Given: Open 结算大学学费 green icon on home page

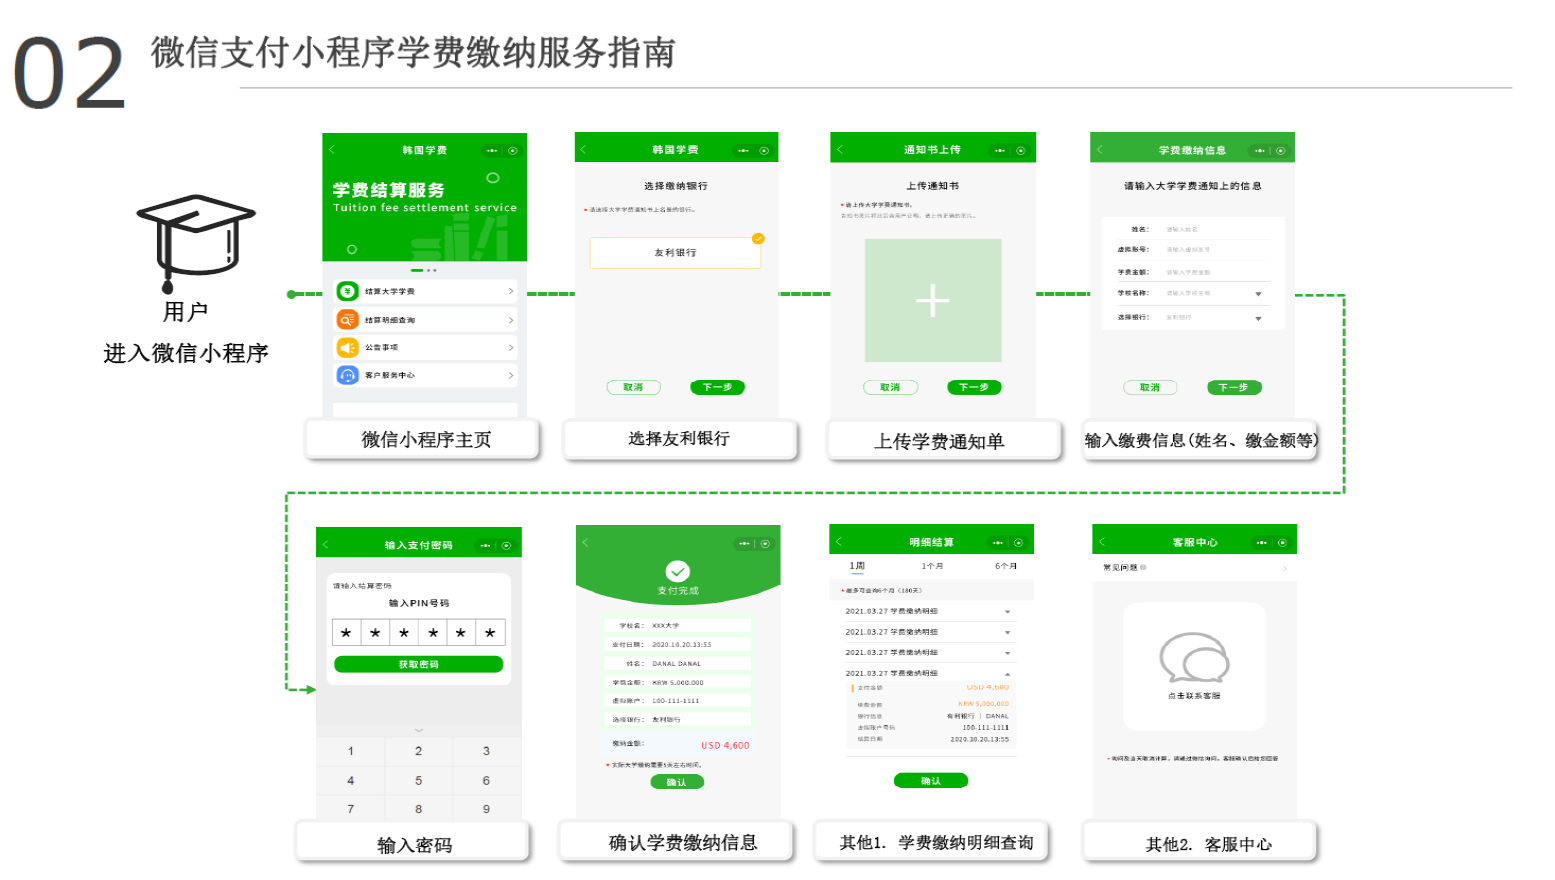Looking at the screenshot, I should (x=347, y=291).
